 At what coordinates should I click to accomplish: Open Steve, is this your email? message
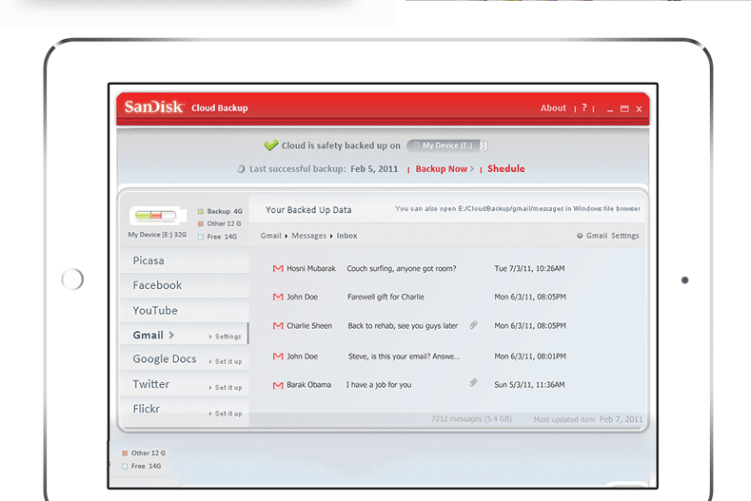click(404, 356)
